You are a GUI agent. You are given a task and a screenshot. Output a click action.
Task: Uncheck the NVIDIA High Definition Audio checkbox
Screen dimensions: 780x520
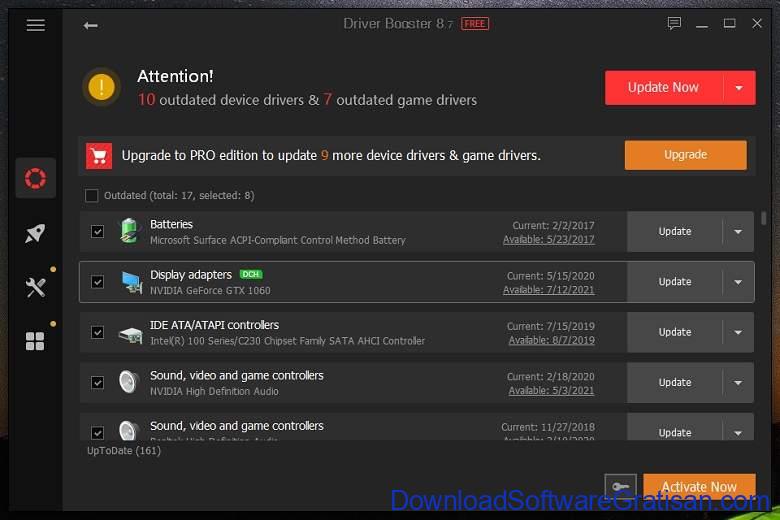(98, 383)
